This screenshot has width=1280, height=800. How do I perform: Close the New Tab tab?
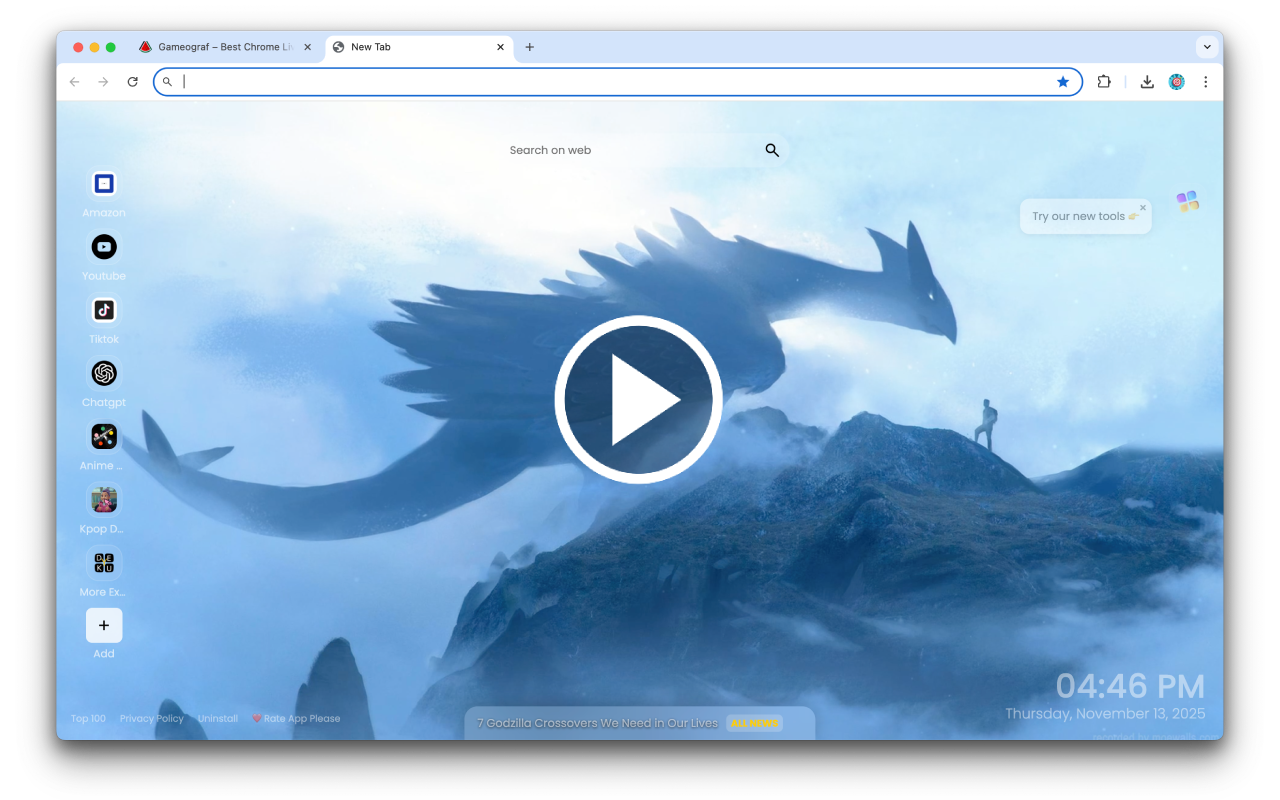[501, 47]
